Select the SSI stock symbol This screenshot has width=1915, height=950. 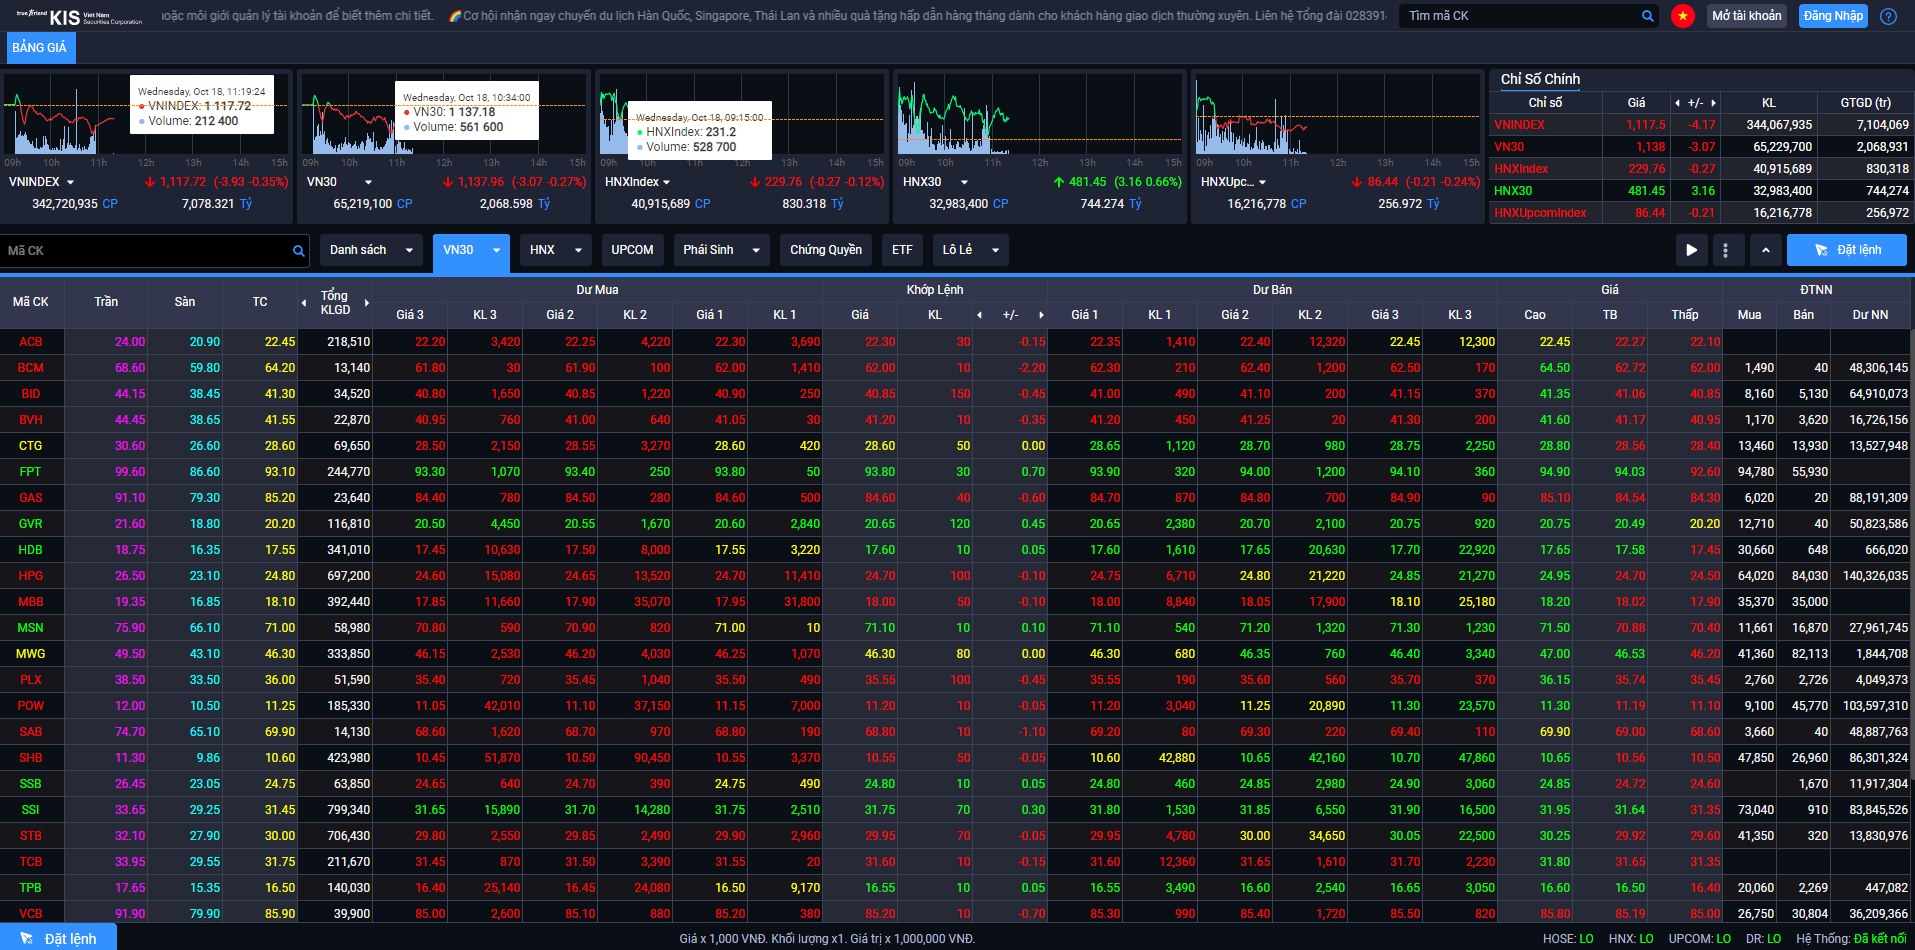pyautogui.click(x=31, y=810)
